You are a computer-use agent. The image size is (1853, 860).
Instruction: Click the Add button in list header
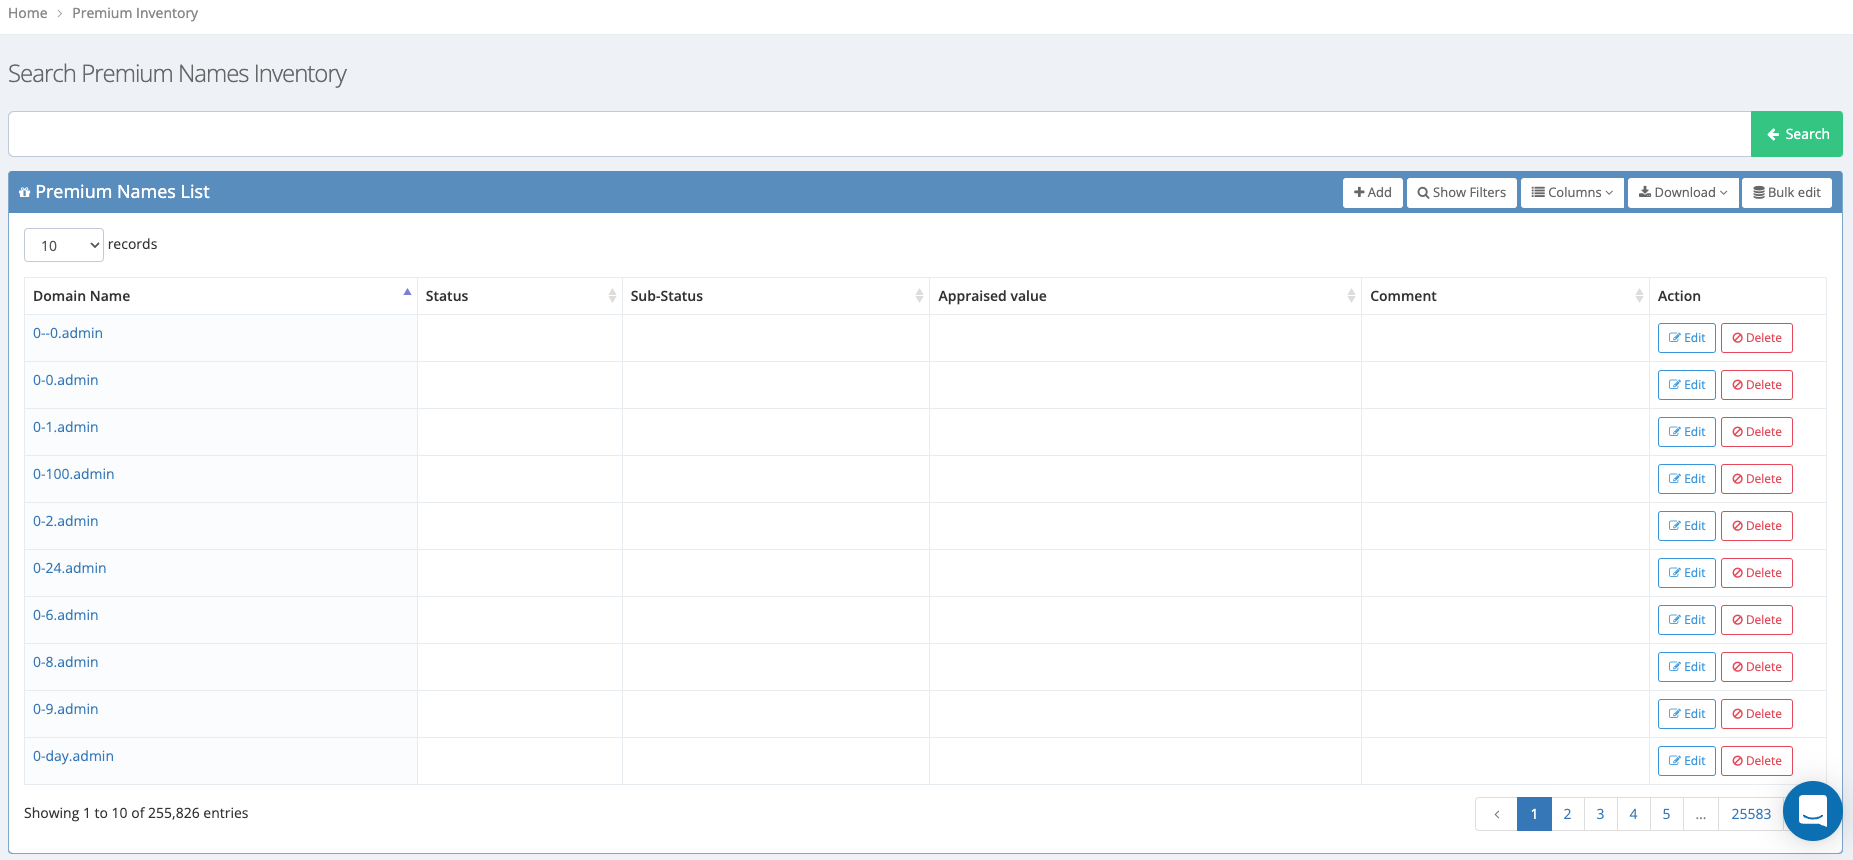(x=1372, y=193)
